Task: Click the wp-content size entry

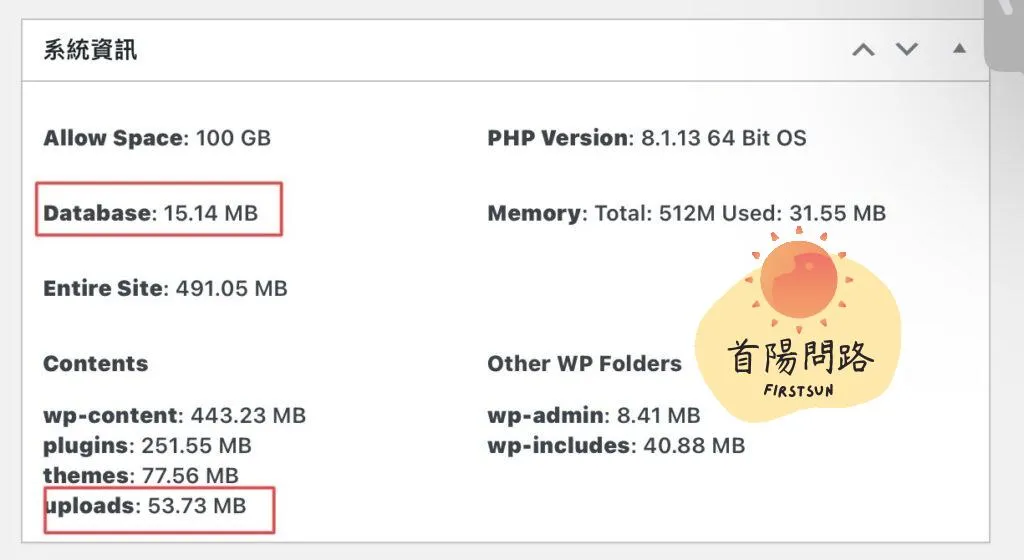Action: [174, 415]
